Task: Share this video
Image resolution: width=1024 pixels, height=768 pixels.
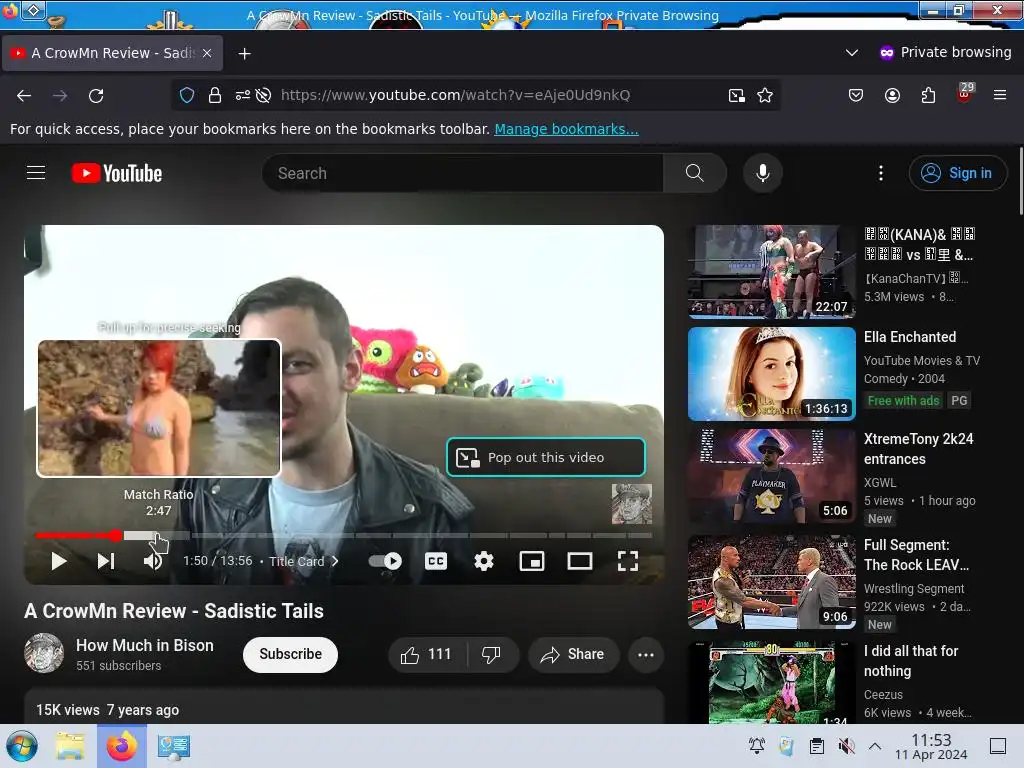Action: tap(572, 654)
